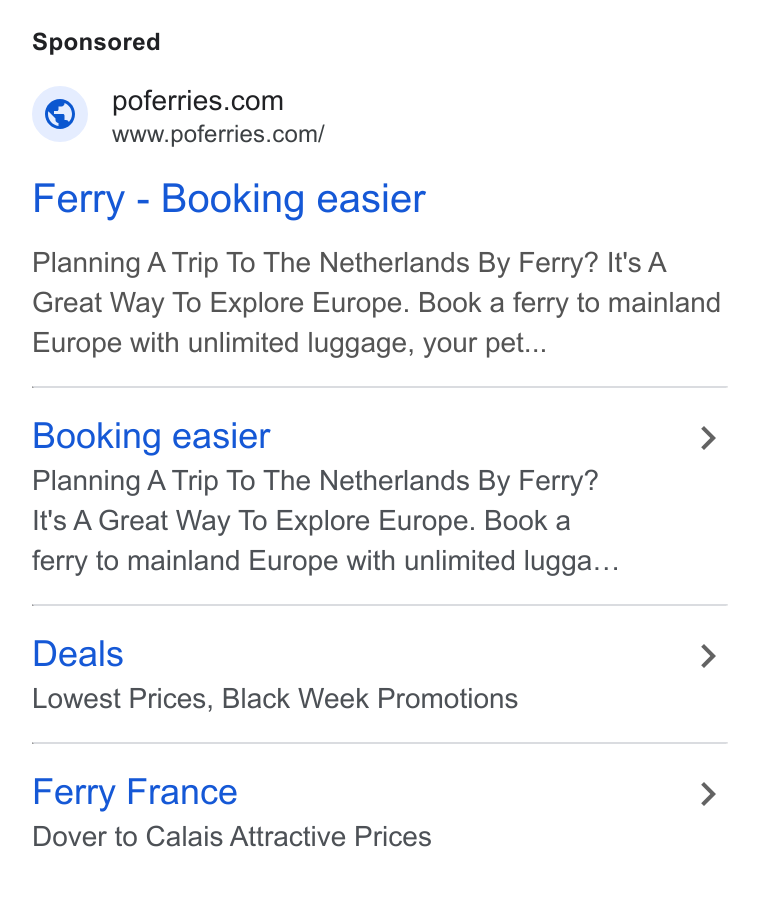Click the line 'Great Way To Explore Europe'

(x=377, y=303)
